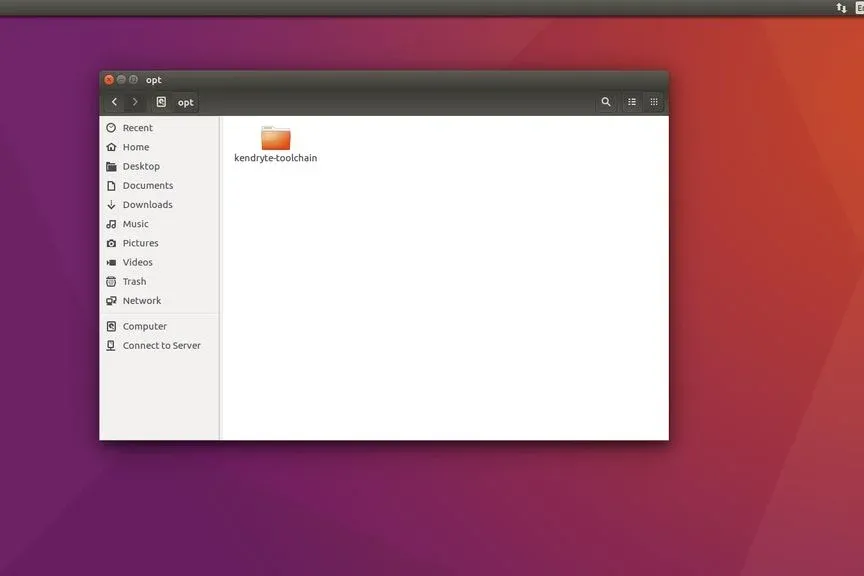Open Music from the sidebar
Viewport: 864px width, 576px height.
(159, 224)
